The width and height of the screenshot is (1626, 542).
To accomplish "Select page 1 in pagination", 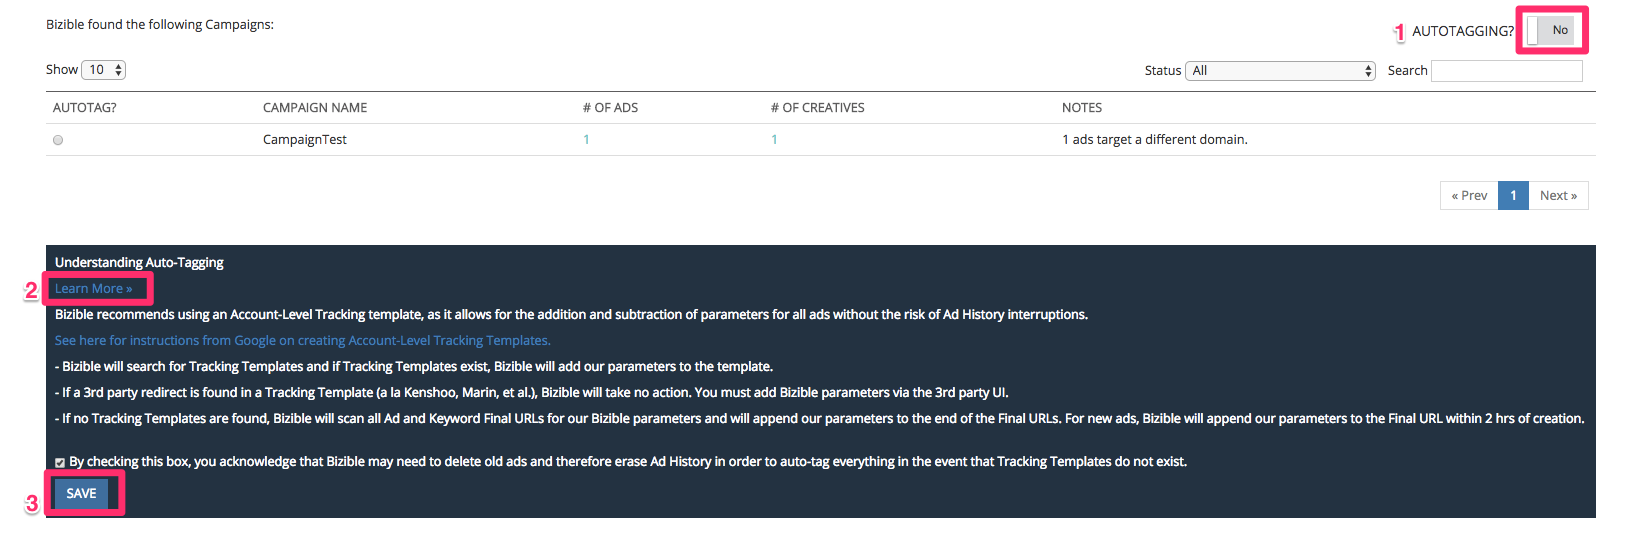I will 1513,196.
